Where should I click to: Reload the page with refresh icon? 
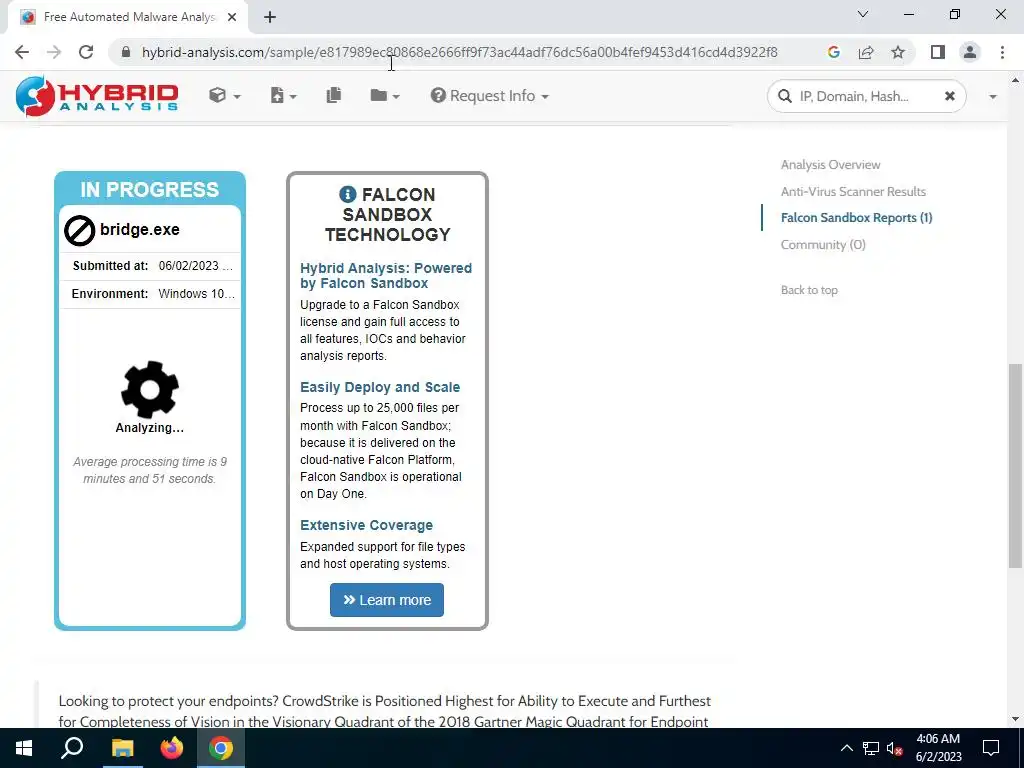(86, 52)
